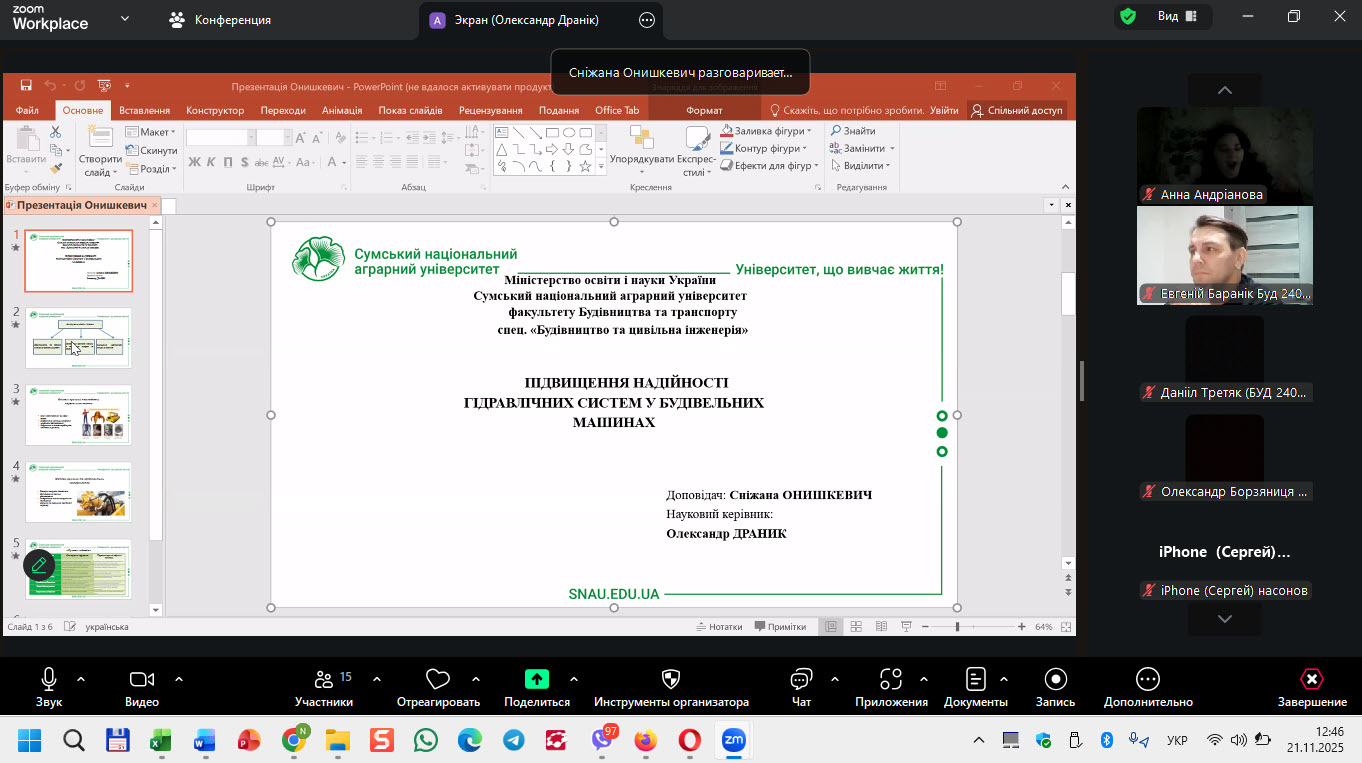Toggle the video camera on or off
1362x763 pixels.
142,680
